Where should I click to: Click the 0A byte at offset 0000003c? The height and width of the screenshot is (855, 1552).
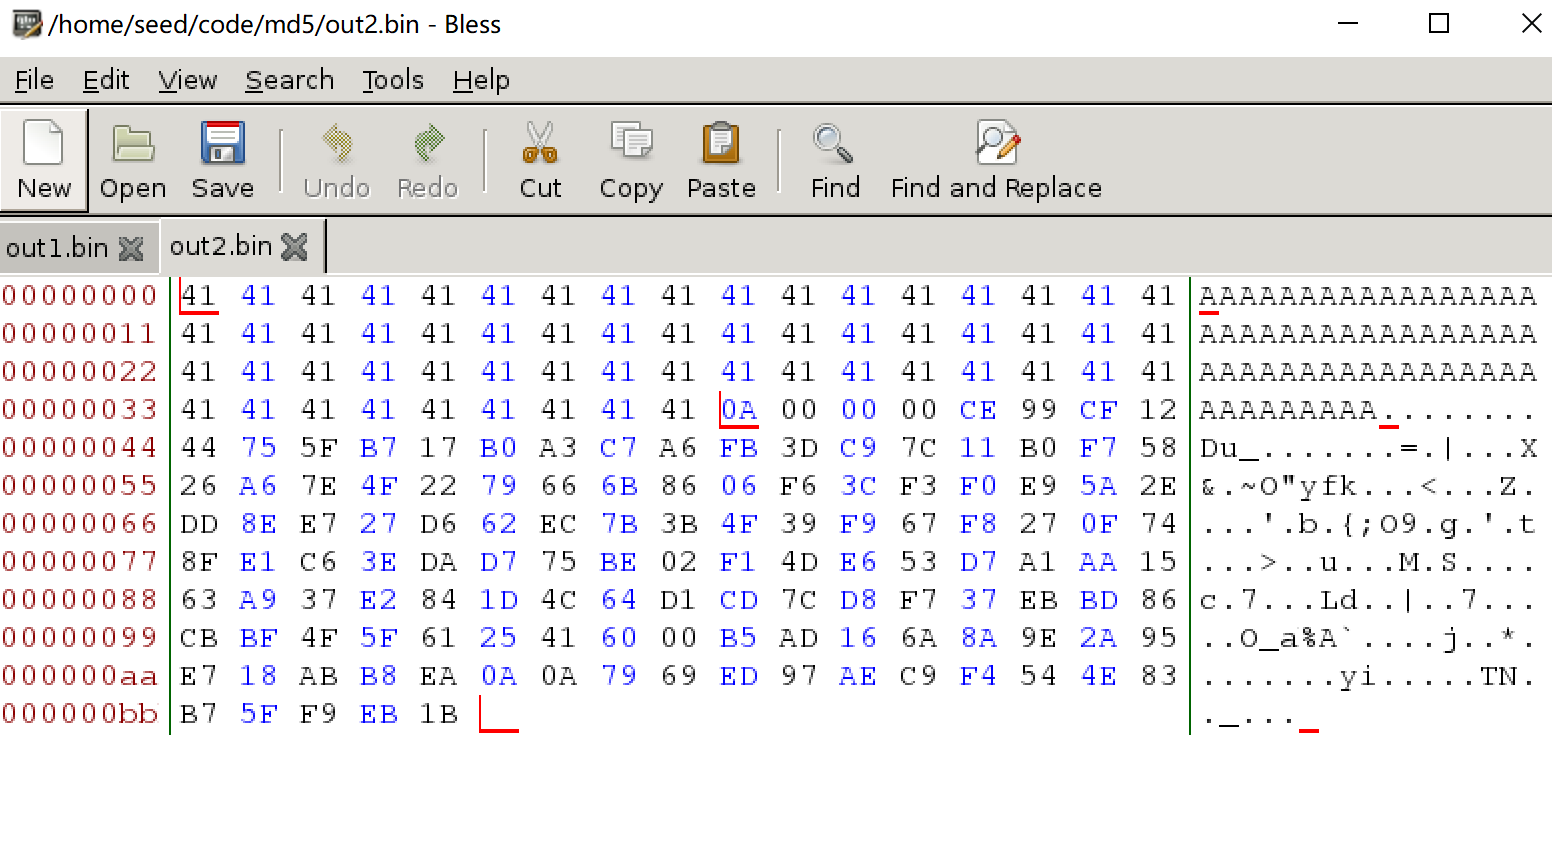pyautogui.click(x=738, y=409)
